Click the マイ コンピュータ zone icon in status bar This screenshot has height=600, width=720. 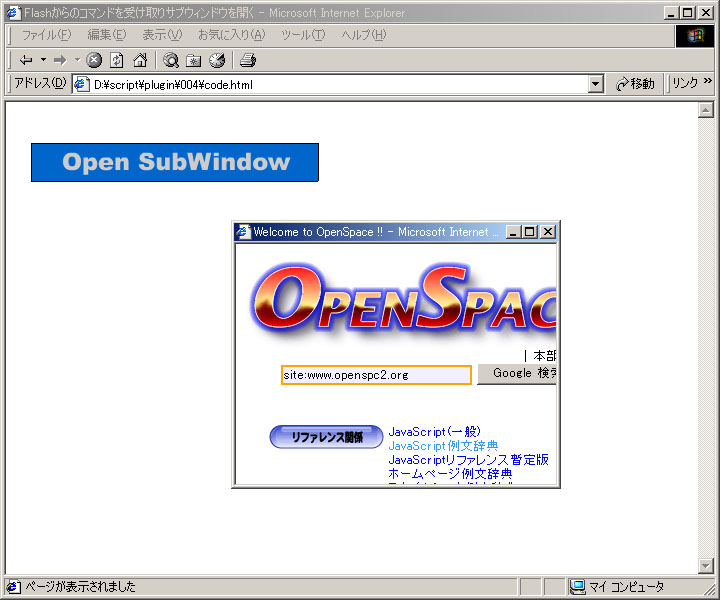click(577, 587)
